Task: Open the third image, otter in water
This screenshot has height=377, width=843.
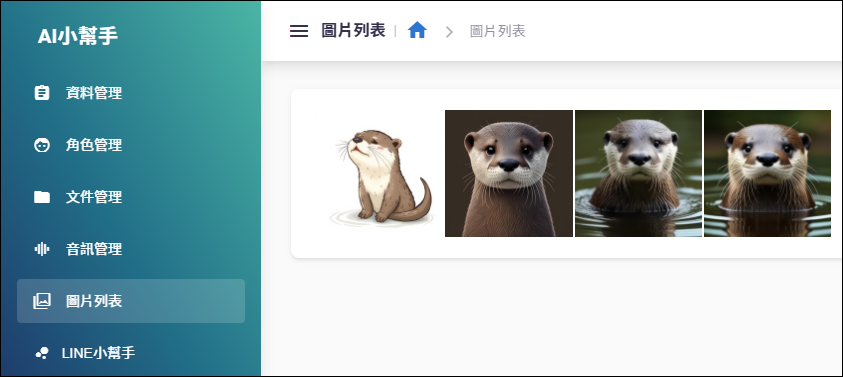Action: click(x=638, y=173)
